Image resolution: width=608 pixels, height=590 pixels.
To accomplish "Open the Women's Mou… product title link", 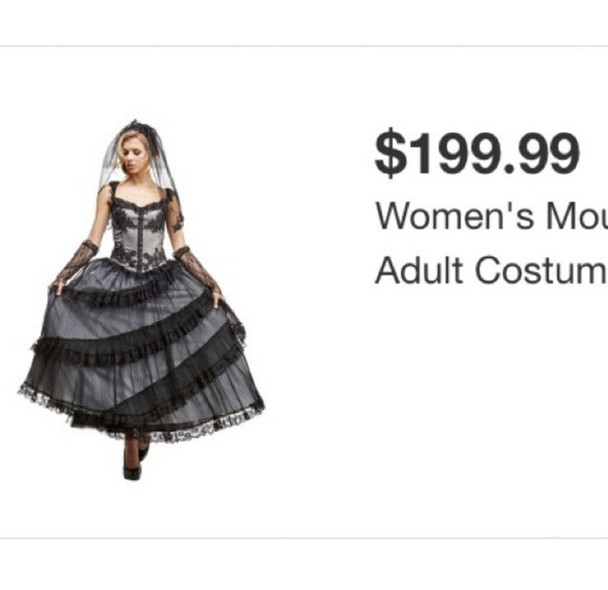I will [492, 216].
